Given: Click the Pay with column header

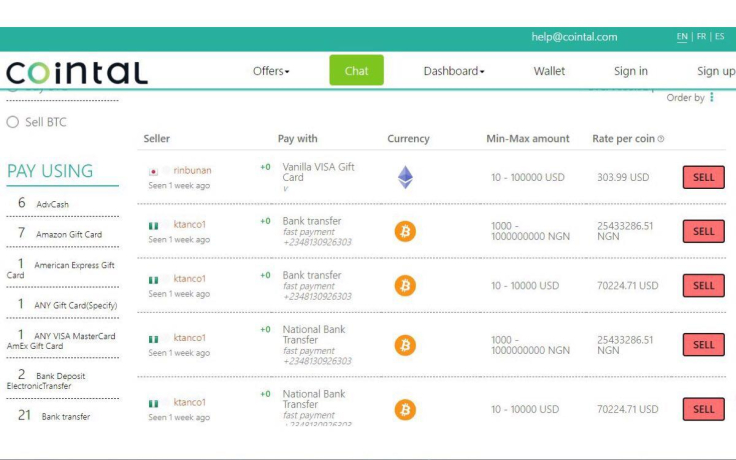Looking at the screenshot, I should coord(298,138).
